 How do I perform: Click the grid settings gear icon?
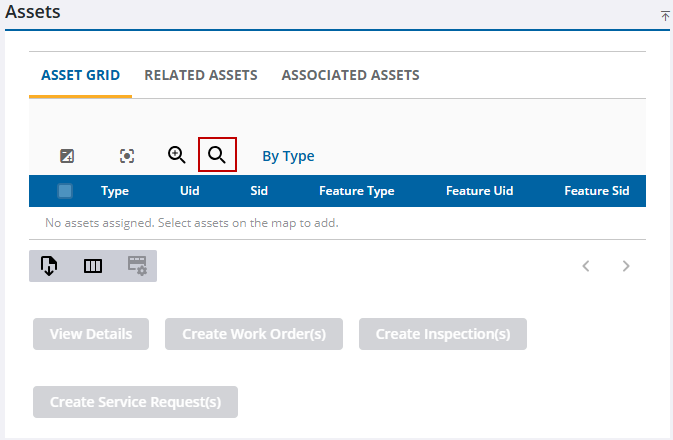136,266
